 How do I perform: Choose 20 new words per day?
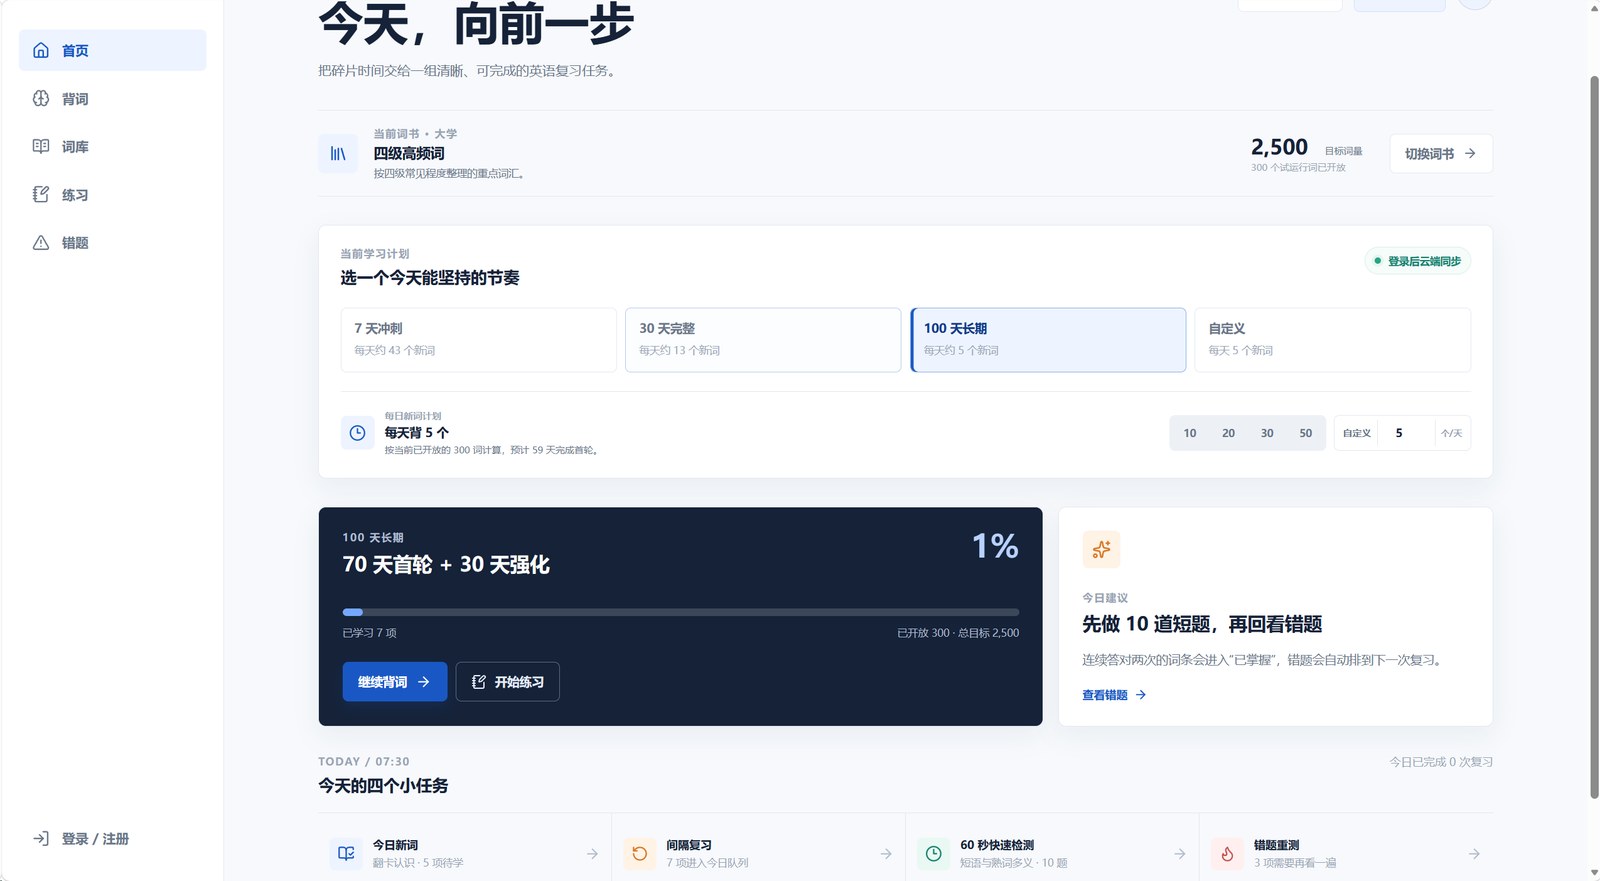(x=1228, y=433)
